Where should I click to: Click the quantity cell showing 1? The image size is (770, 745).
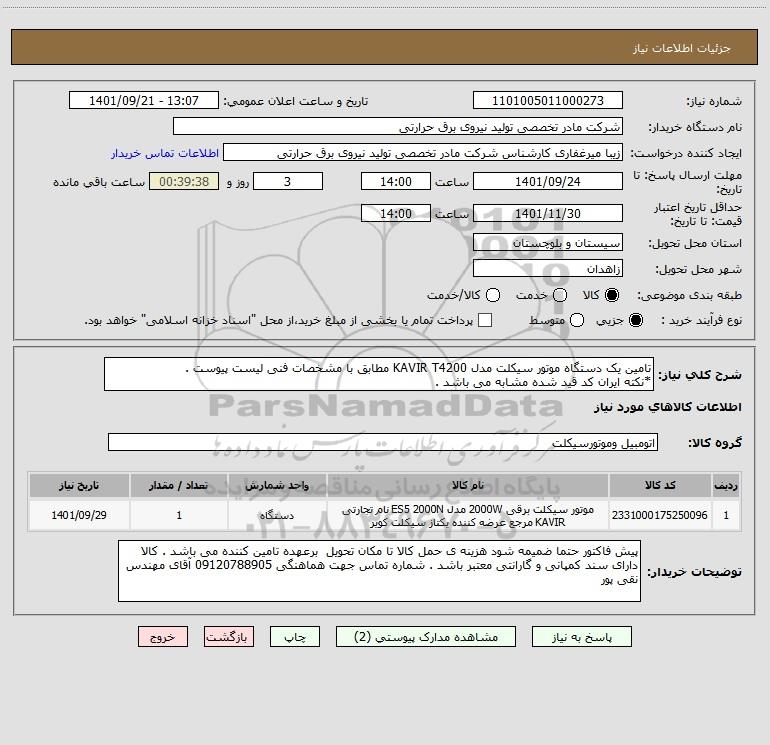(179, 515)
